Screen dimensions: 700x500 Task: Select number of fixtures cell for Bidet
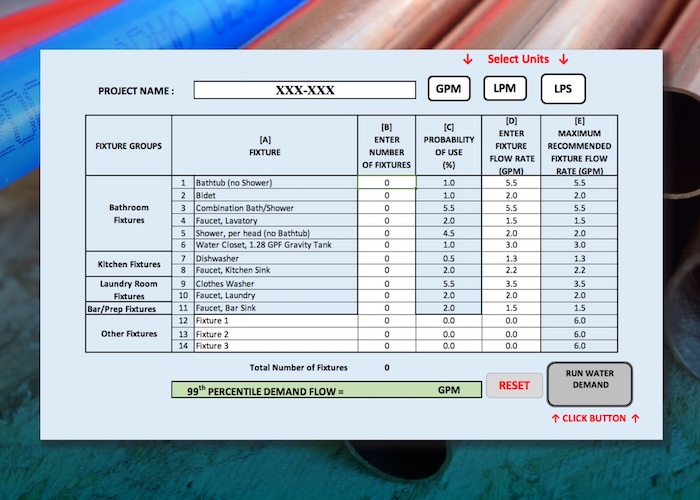click(x=387, y=195)
